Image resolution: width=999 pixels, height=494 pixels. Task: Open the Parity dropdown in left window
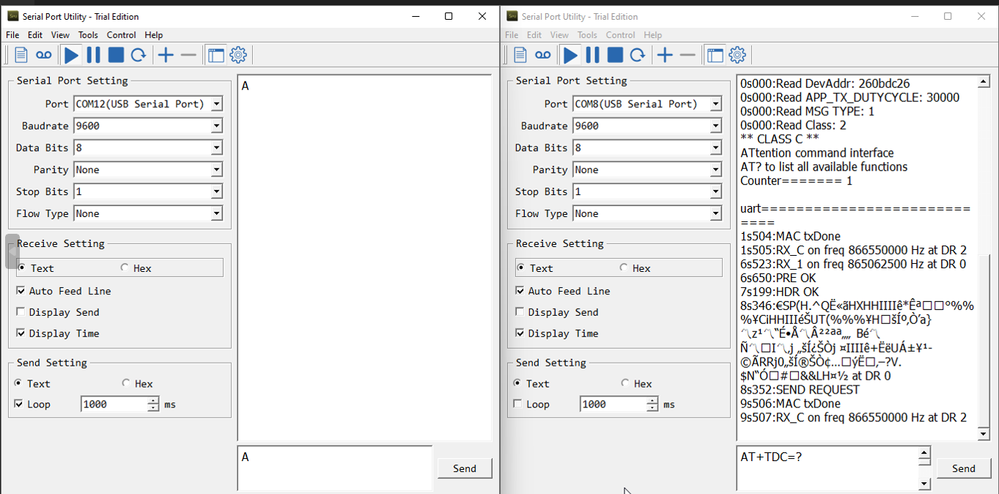pyautogui.click(x=217, y=170)
